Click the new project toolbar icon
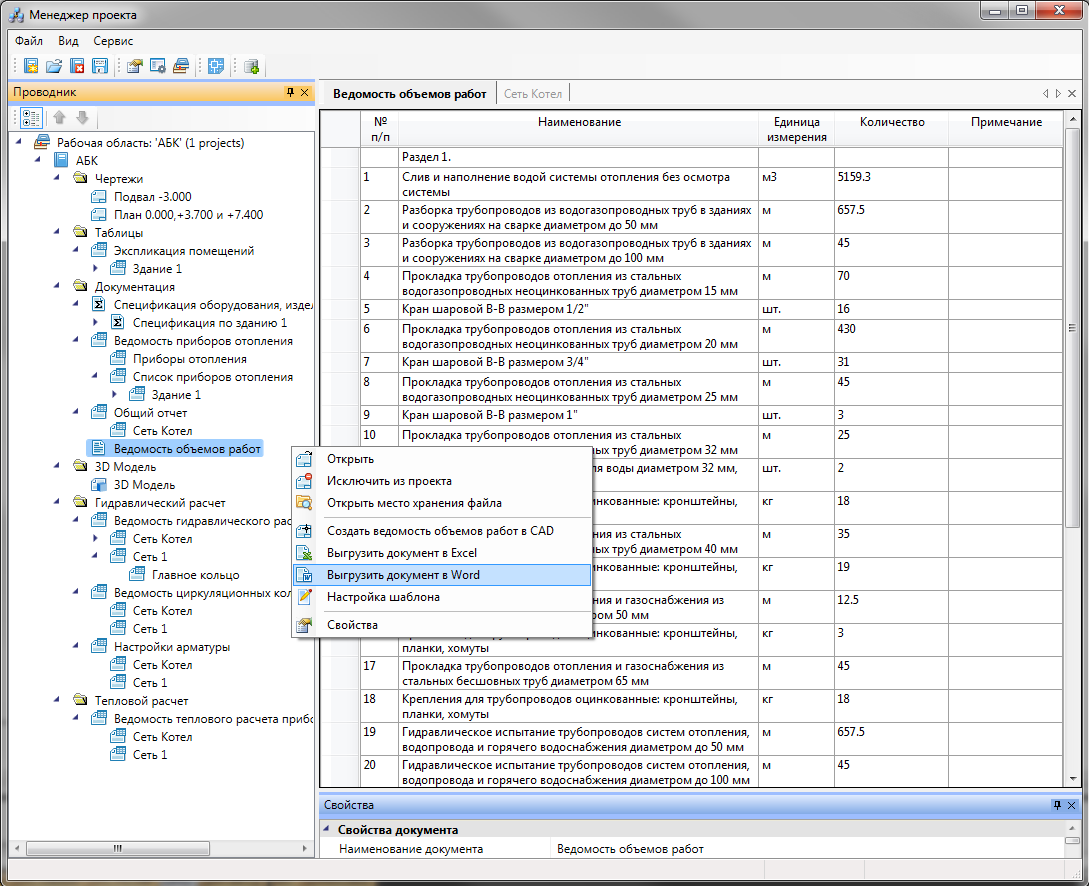 pyautogui.click(x=31, y=66)
